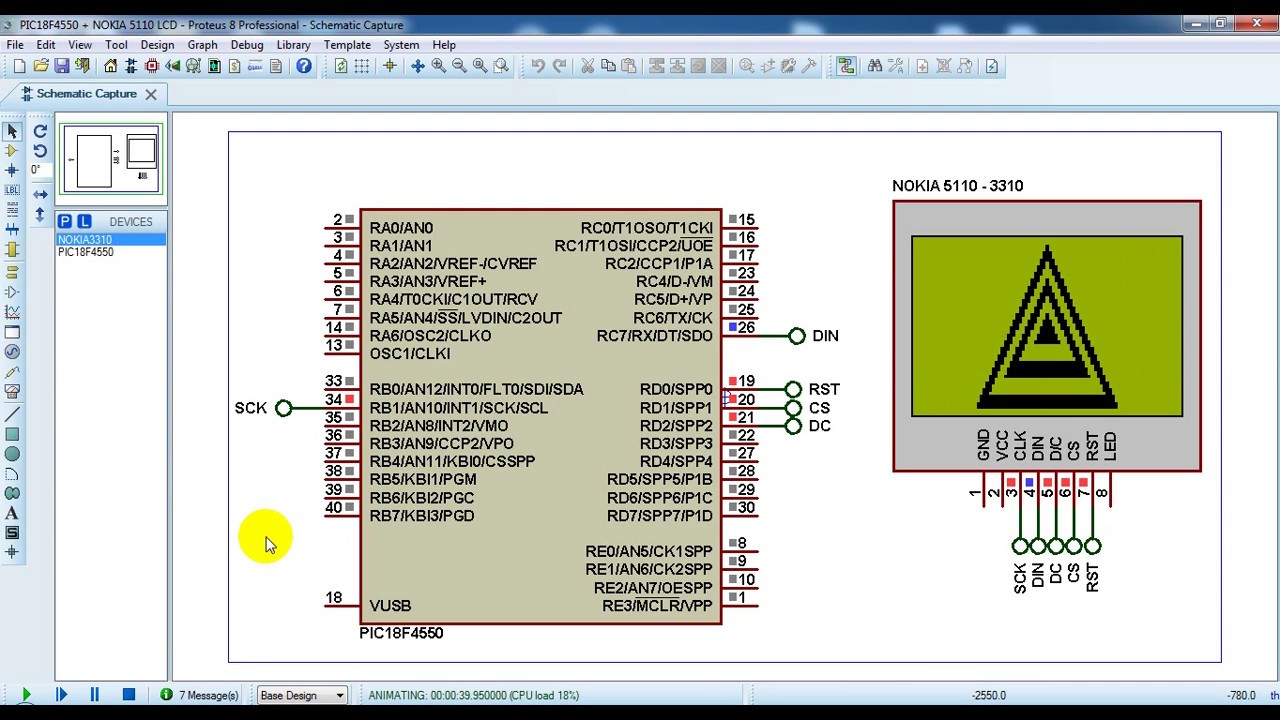Stop the running simulation
This screenshot has width=1280, height=720.
pyautogui.click(x=129, y=695)
